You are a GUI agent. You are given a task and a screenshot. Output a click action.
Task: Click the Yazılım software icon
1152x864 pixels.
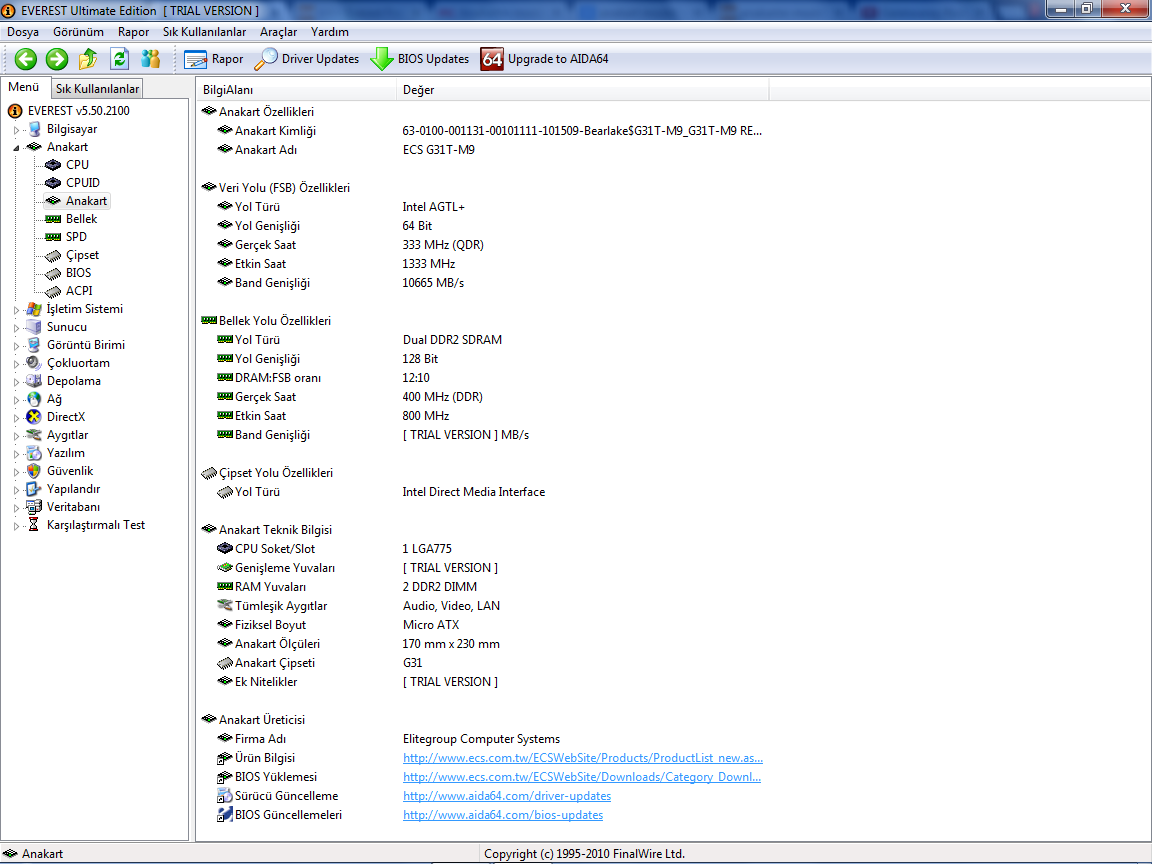[x=34, y=453]
